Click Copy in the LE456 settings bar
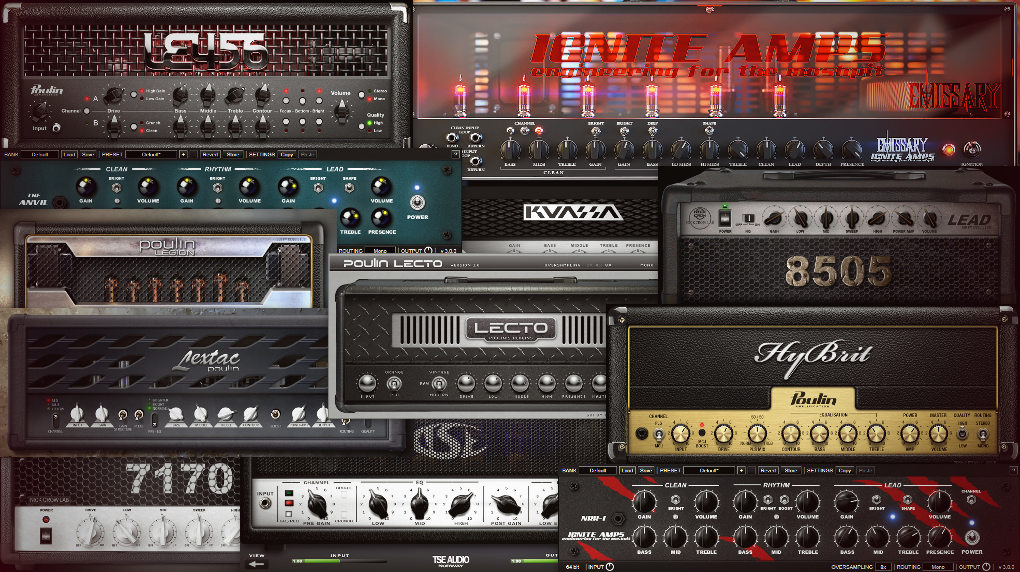Viewport: 1020px width, 572px height. point(287,154)
